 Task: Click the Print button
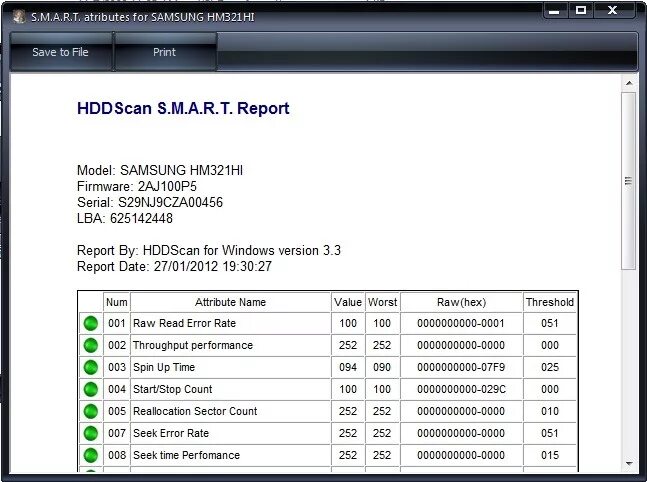pyautogui.click(x=165, y=52)
